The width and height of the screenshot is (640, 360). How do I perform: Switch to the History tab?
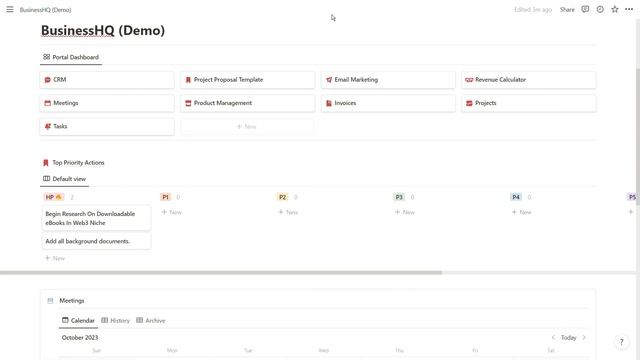point(116,320)
